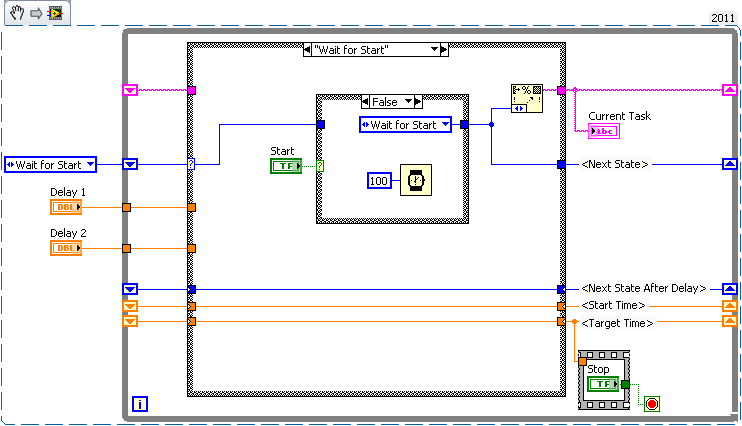Click the loop iteration terminal i

(x=140, y=404)
